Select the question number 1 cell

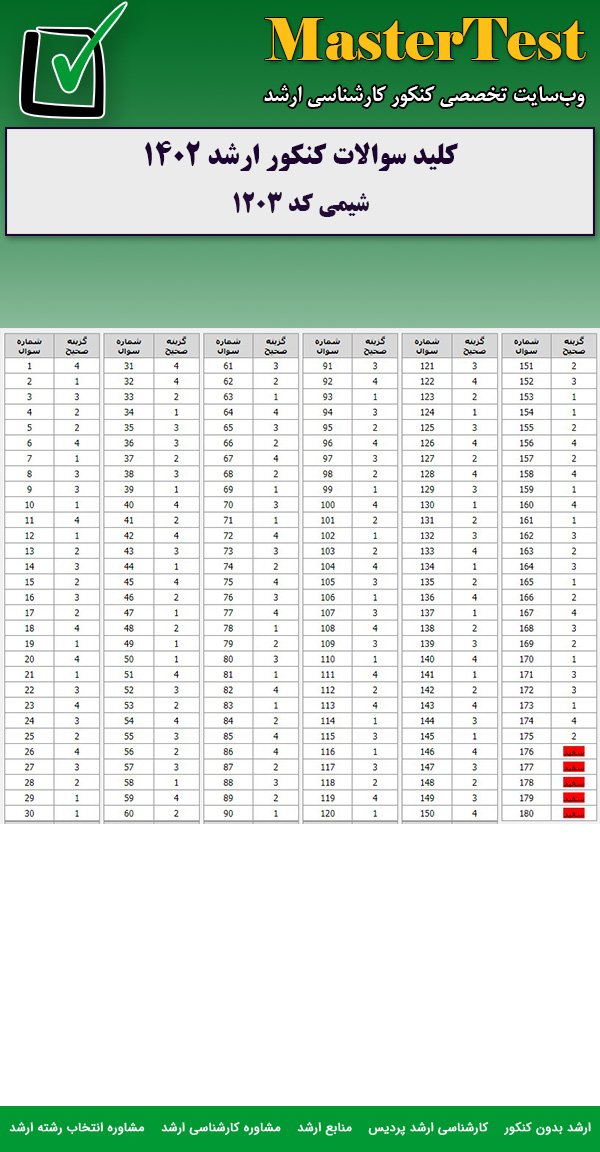[30, 366]
